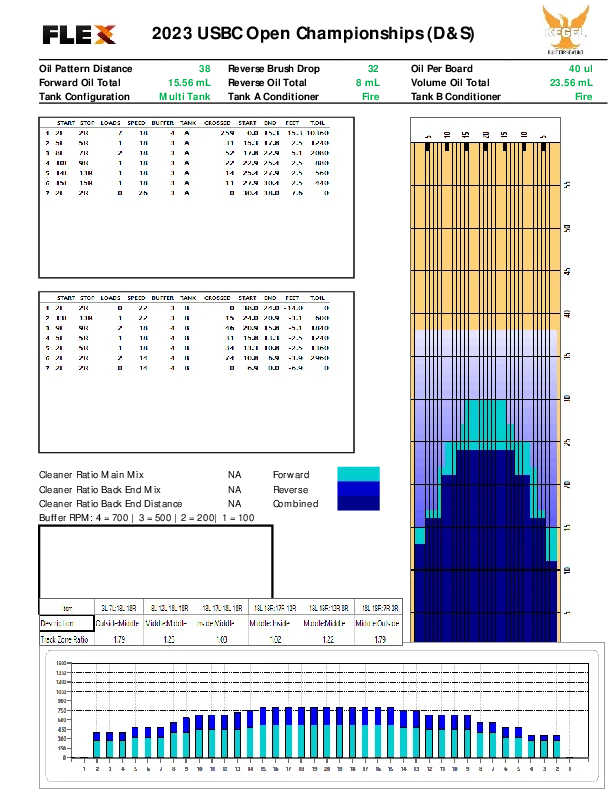Click 'Fire' next to Tank B Conditioner
612x792 pixels.
584,96
